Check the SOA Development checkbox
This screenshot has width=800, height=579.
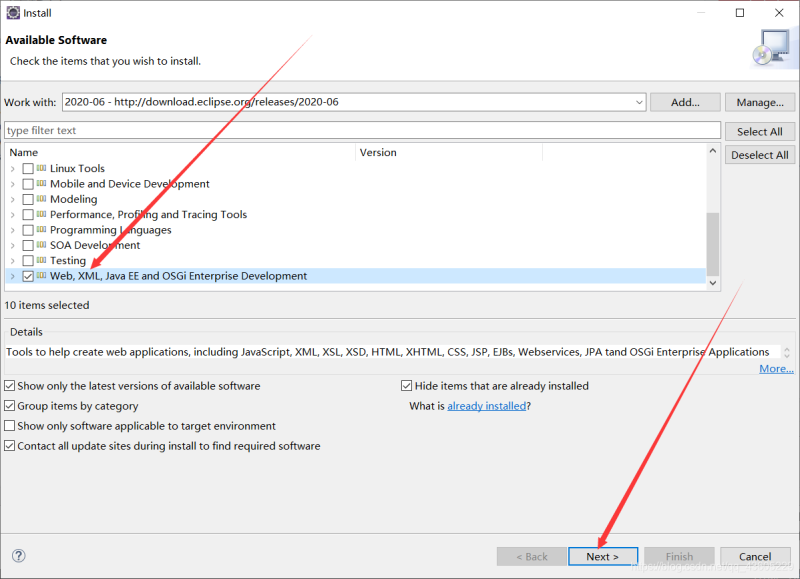[x=28, y=245]
